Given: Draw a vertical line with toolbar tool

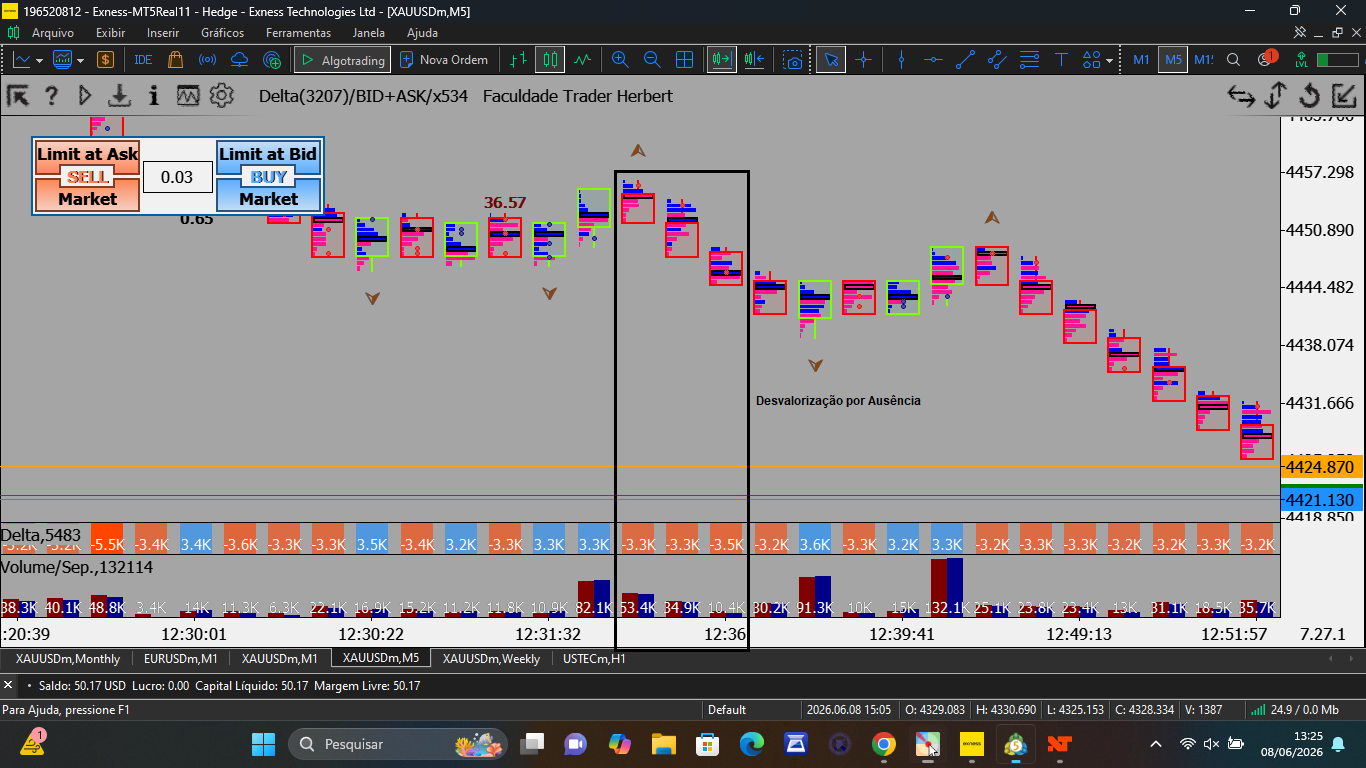Looking at the screenshot, I should click(x=901, y=60).
